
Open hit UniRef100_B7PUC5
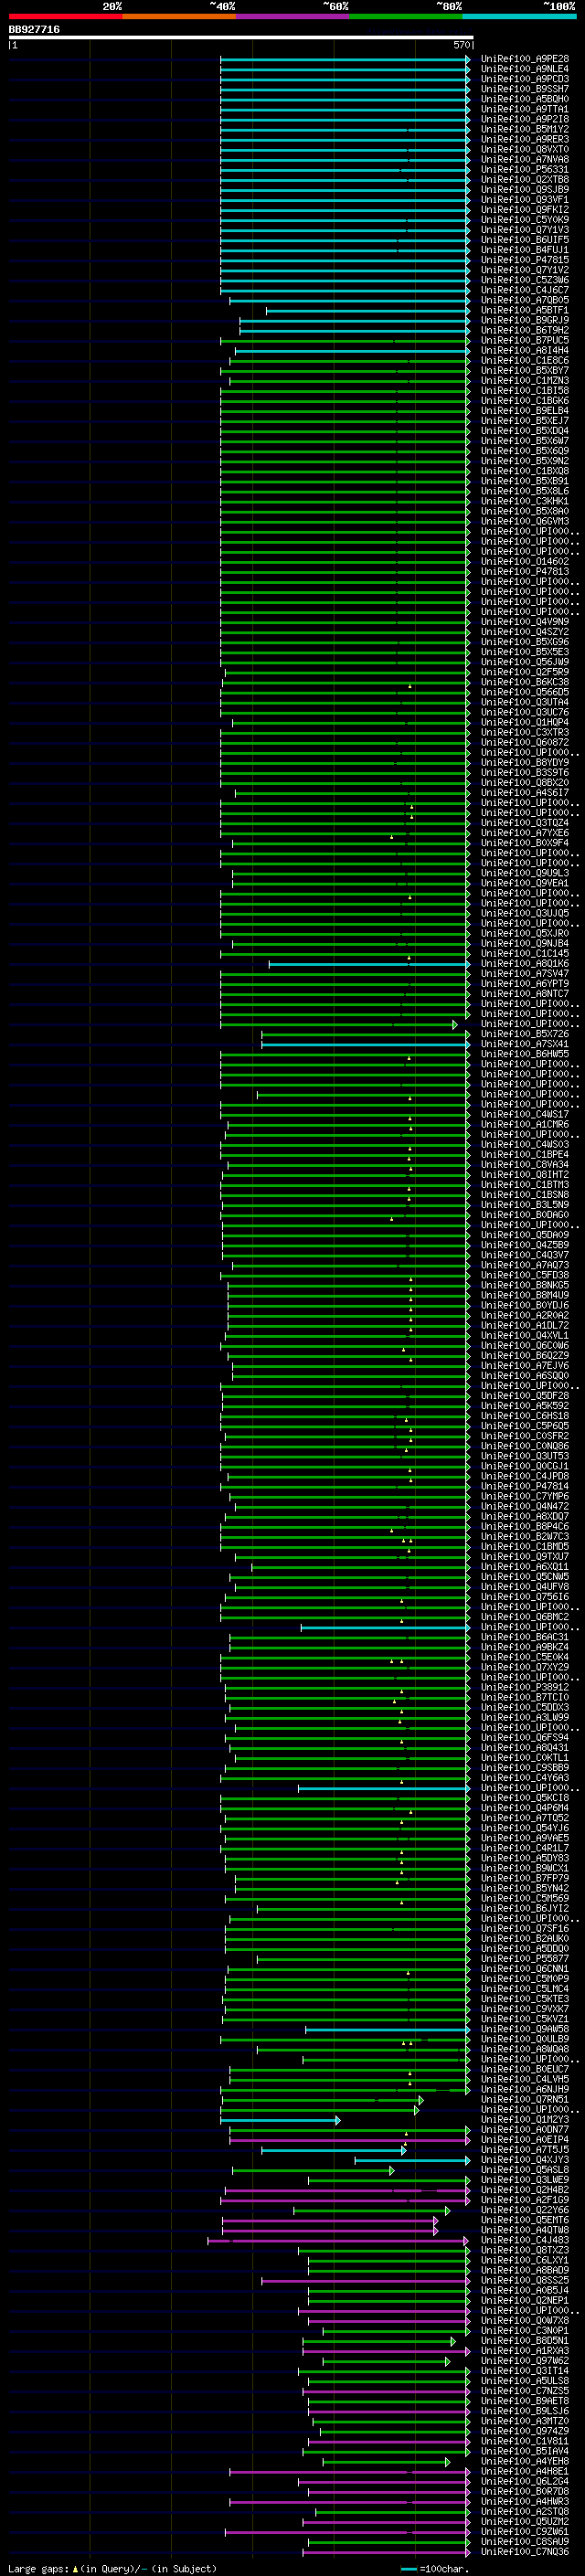[524, 341]
